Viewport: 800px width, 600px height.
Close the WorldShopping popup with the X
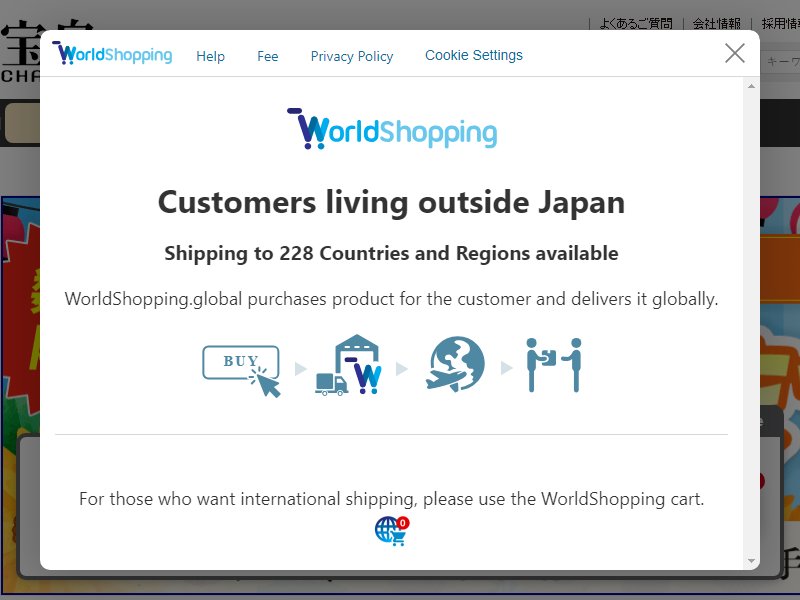[735, 53]
